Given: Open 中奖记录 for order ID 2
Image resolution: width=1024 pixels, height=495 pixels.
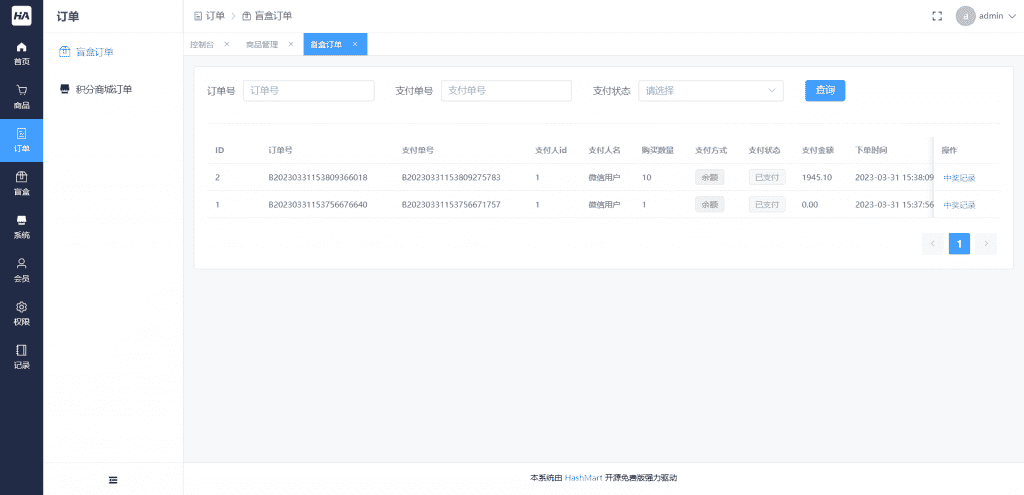Looking at the screenshot, I should pos(959,178).
